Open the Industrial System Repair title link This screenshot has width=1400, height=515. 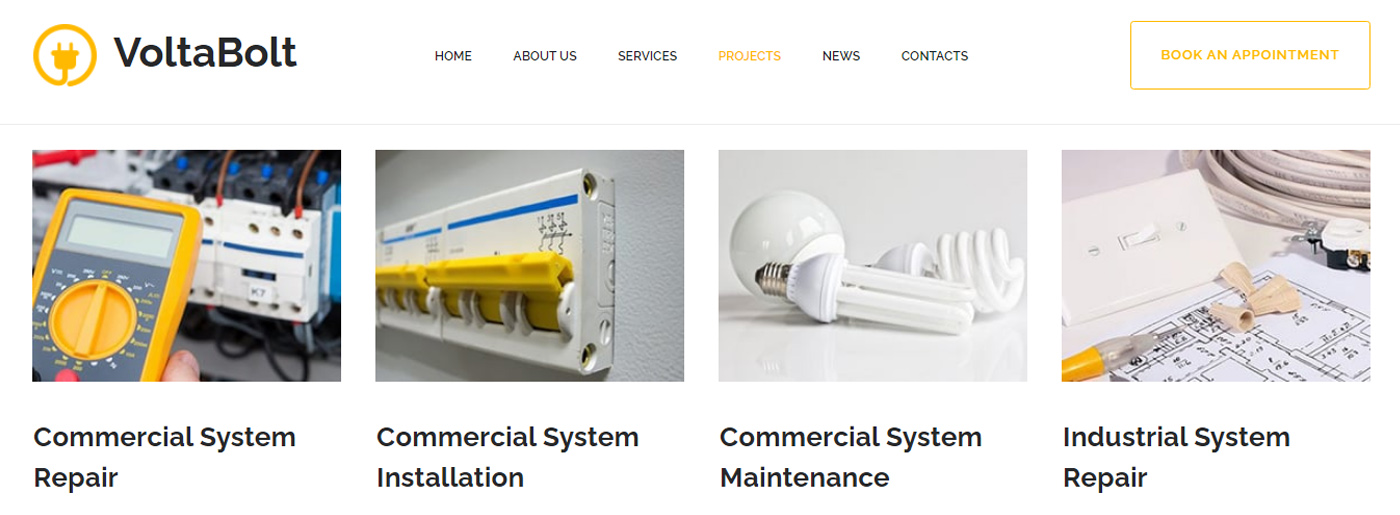coord(1177,457)
